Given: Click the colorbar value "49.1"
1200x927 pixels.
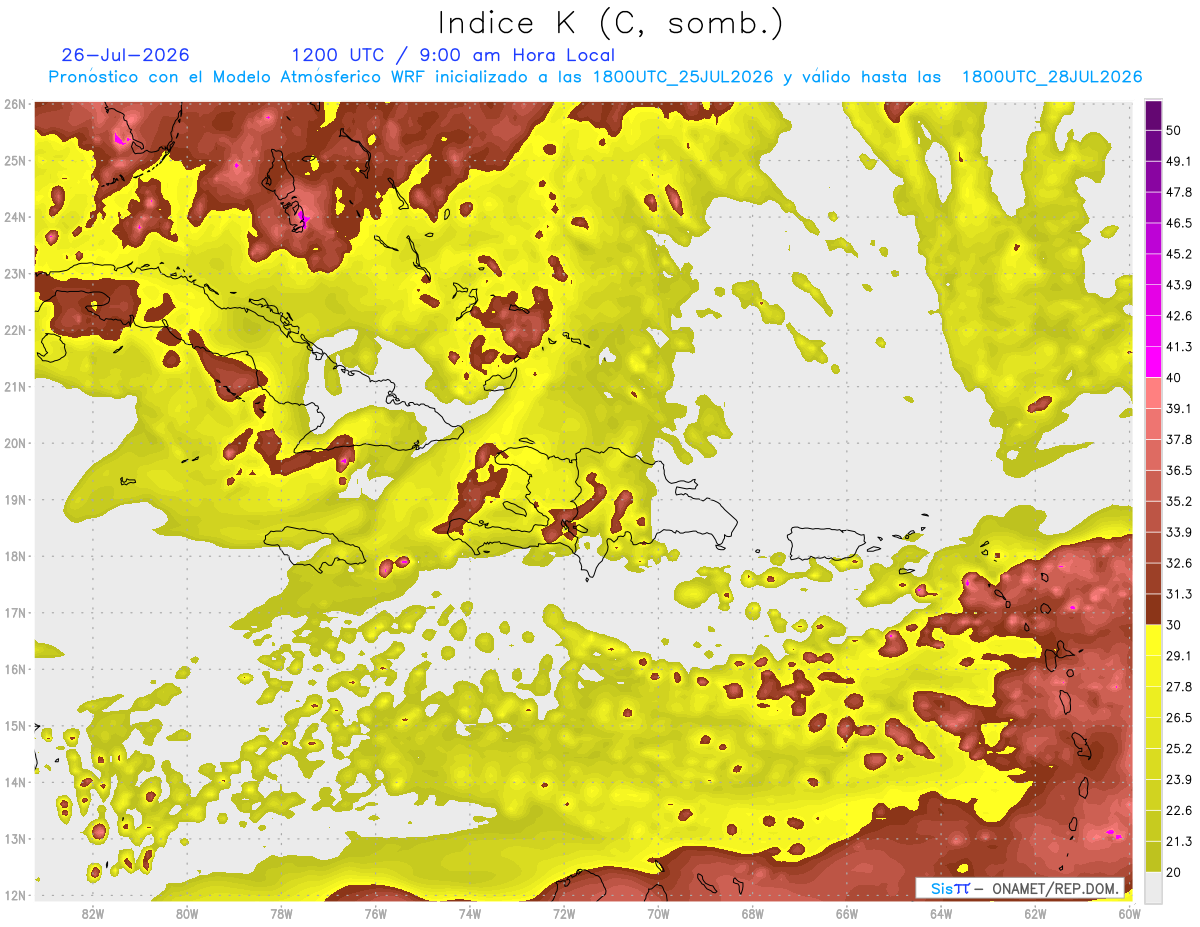Looking at the screenshot, I should (x=1180, y=161).
